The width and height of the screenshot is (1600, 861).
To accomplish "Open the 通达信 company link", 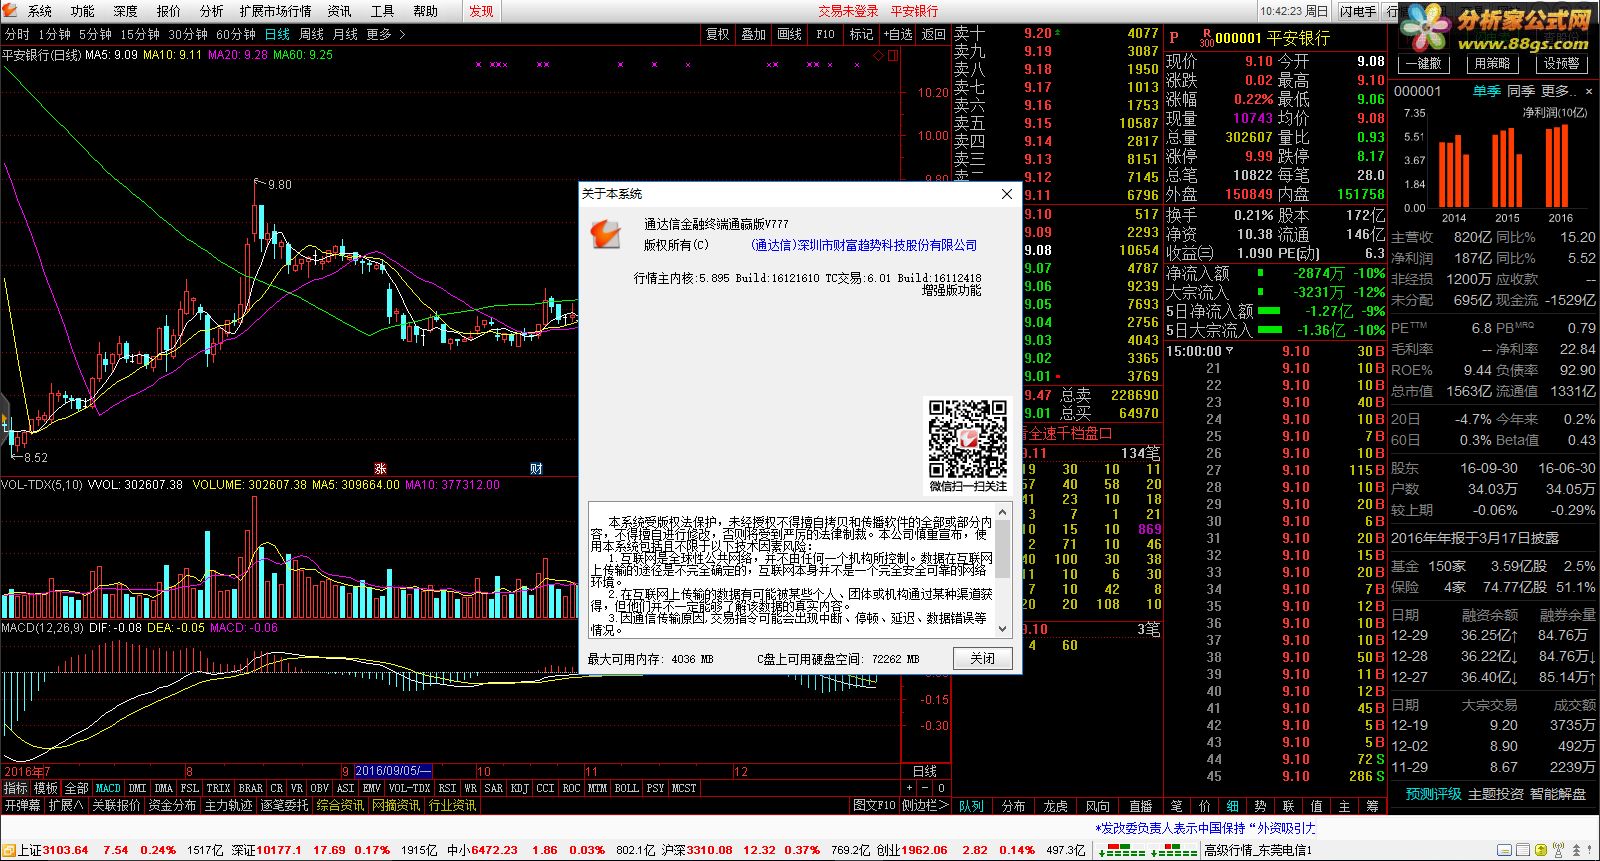I will (x=864, y=245).
